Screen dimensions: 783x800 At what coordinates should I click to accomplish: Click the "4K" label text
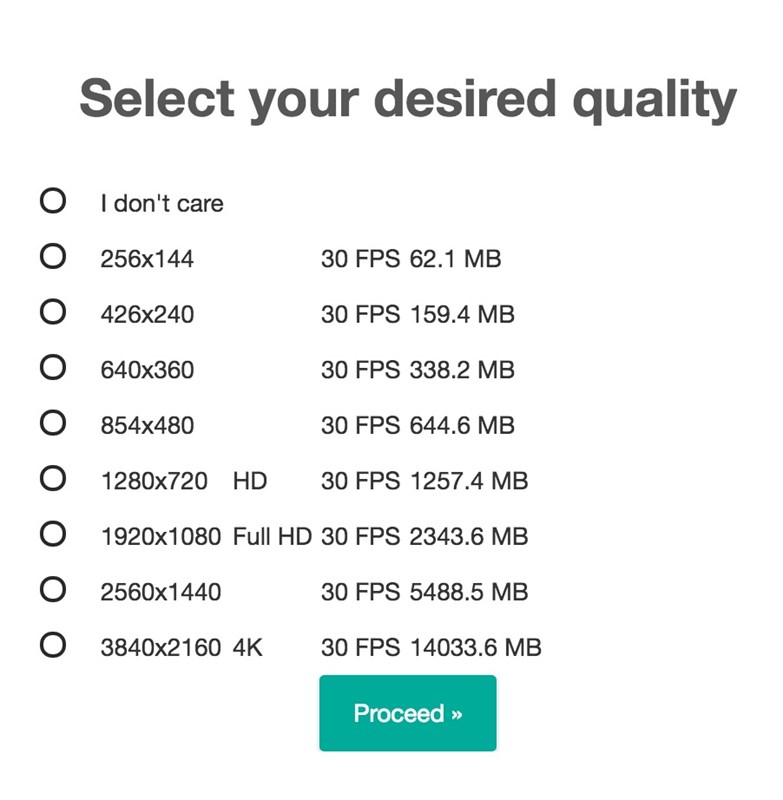pyautogui.click(x=247, y=648)
